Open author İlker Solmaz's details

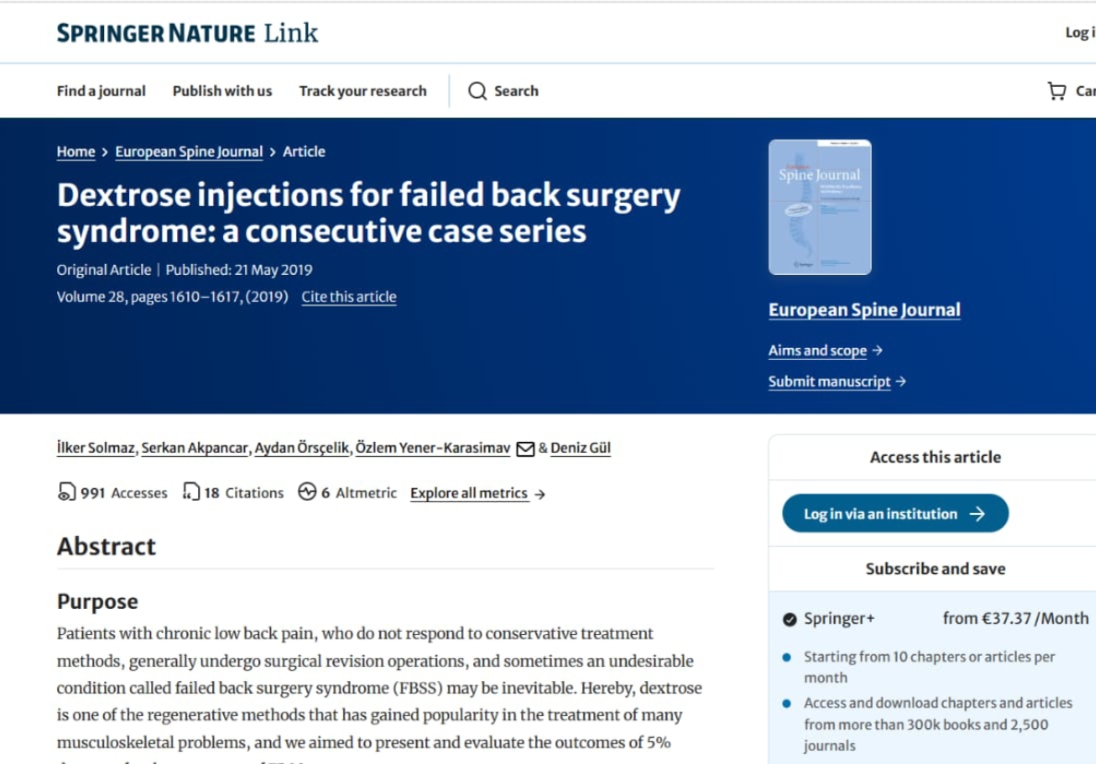pos(96,448)
